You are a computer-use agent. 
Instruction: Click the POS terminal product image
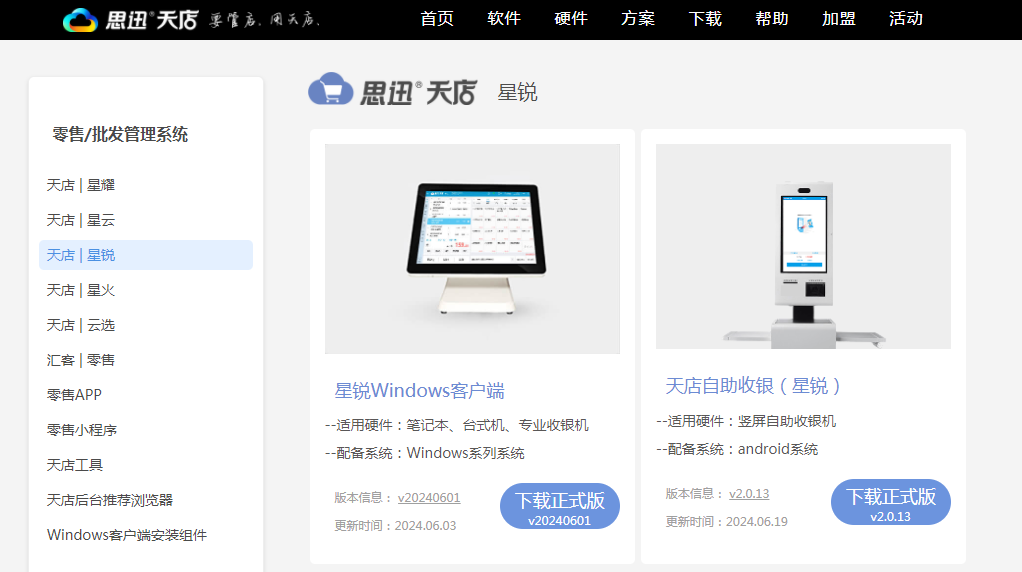pyautogui.click(x=473, y=249)
